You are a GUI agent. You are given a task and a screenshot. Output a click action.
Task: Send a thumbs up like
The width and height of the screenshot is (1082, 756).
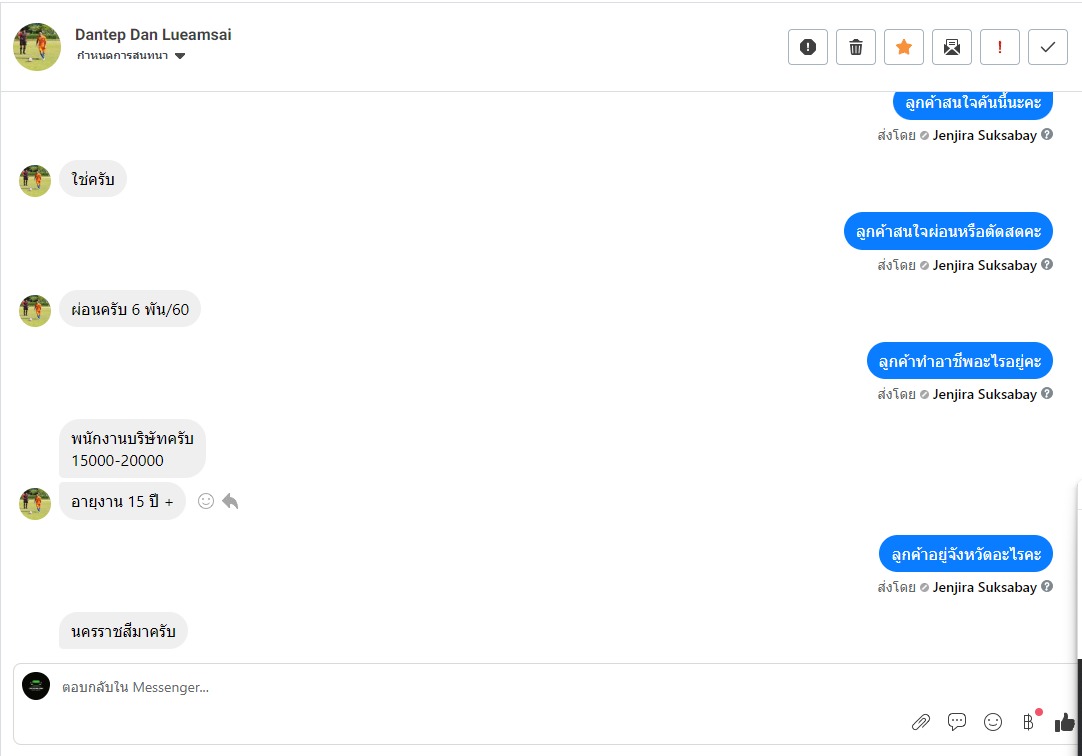click(1065, 722)
